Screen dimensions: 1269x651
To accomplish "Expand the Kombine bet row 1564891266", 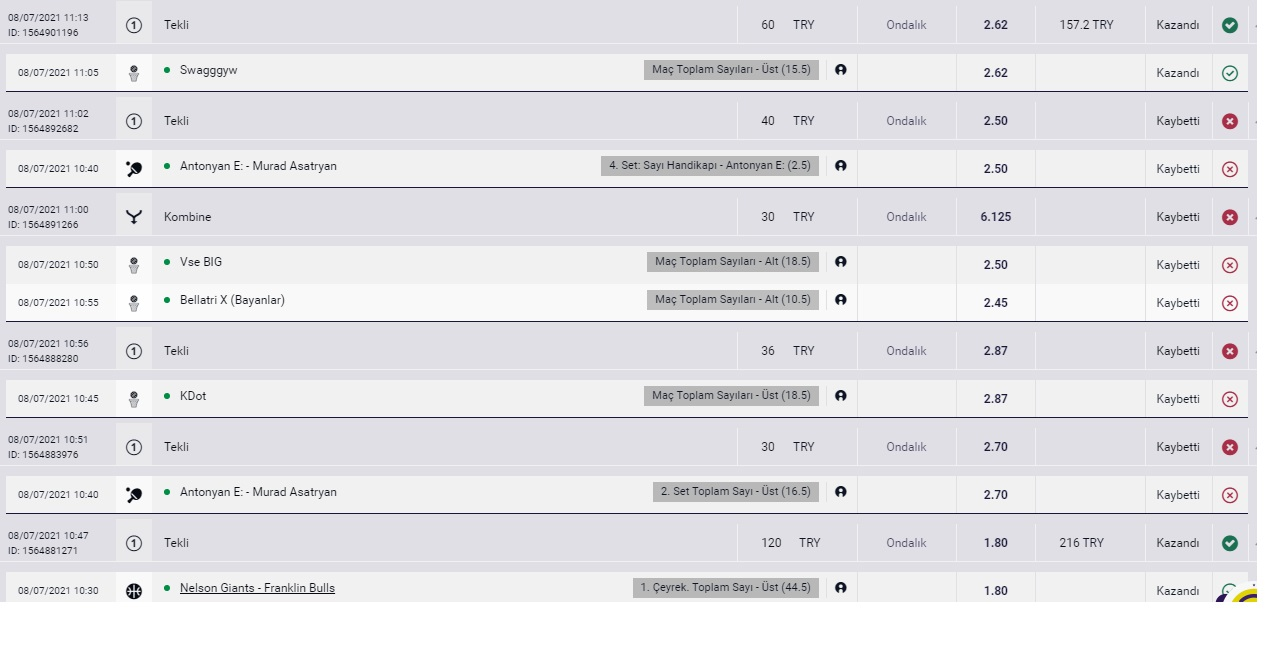I will pyautogui.click(x=626, y=217).
